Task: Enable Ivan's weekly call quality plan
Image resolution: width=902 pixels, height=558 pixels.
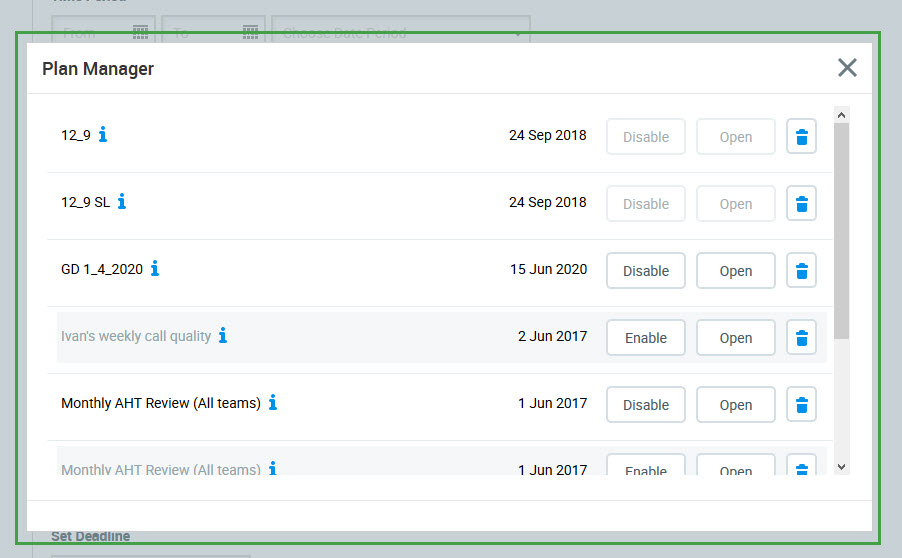Action: (x=645, y=338)
